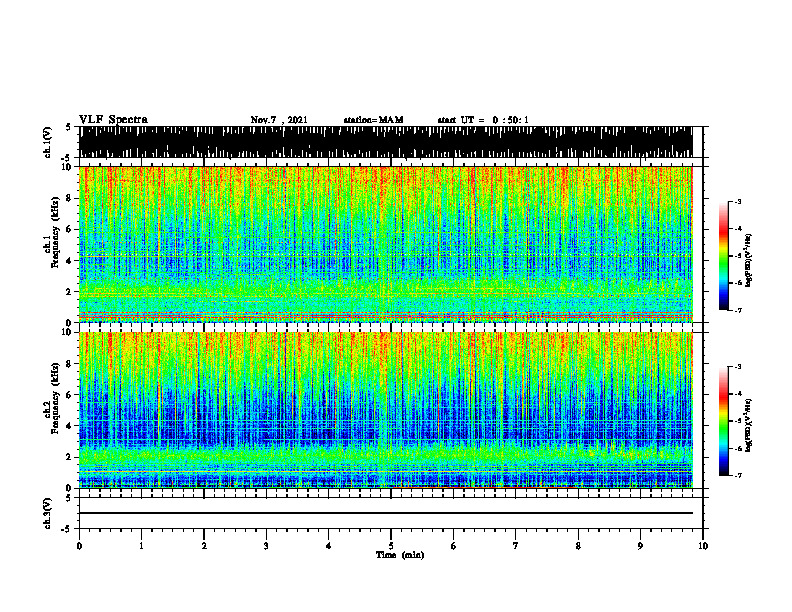
Task: Click the time axis tick label 1
Action: [x=141, y=546]
